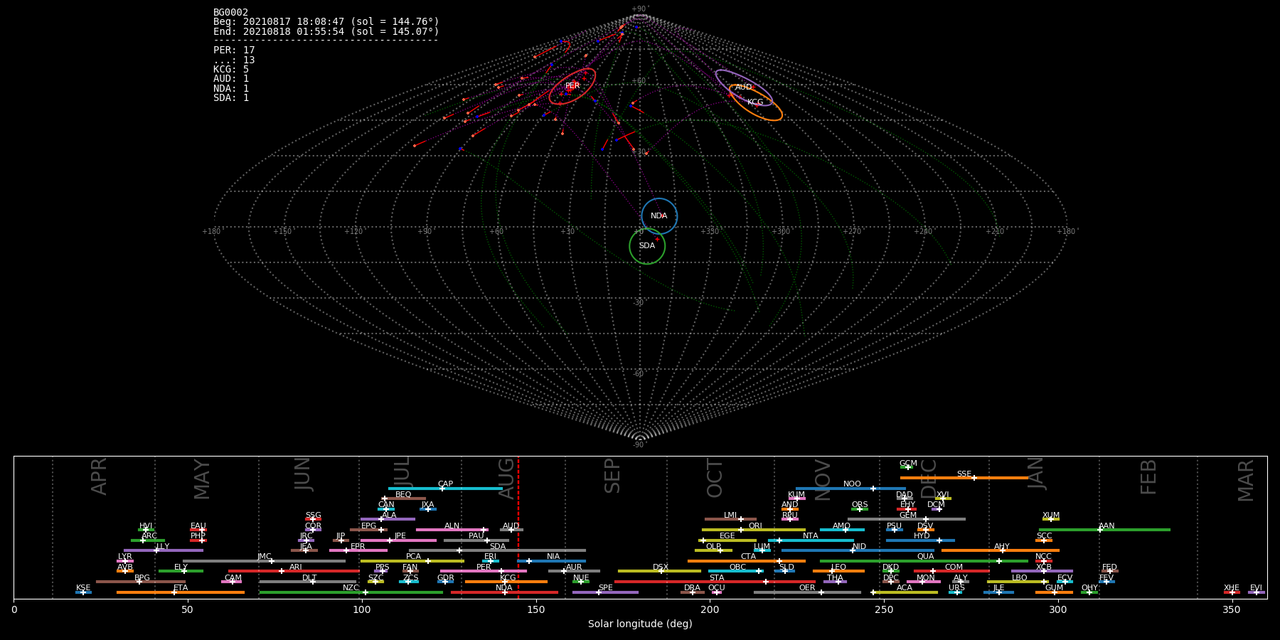This screenshot has height=640, width=1280.
Task: Click the red NDA timeline bar
Action: click(x=505, y=592)
